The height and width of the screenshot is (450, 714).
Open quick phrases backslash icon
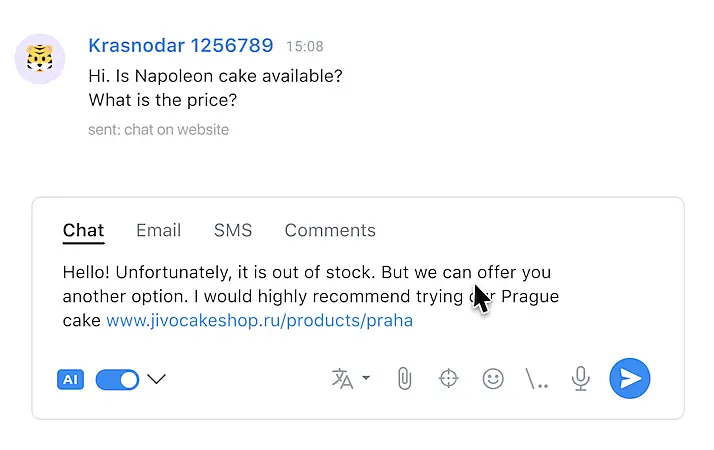537,379
